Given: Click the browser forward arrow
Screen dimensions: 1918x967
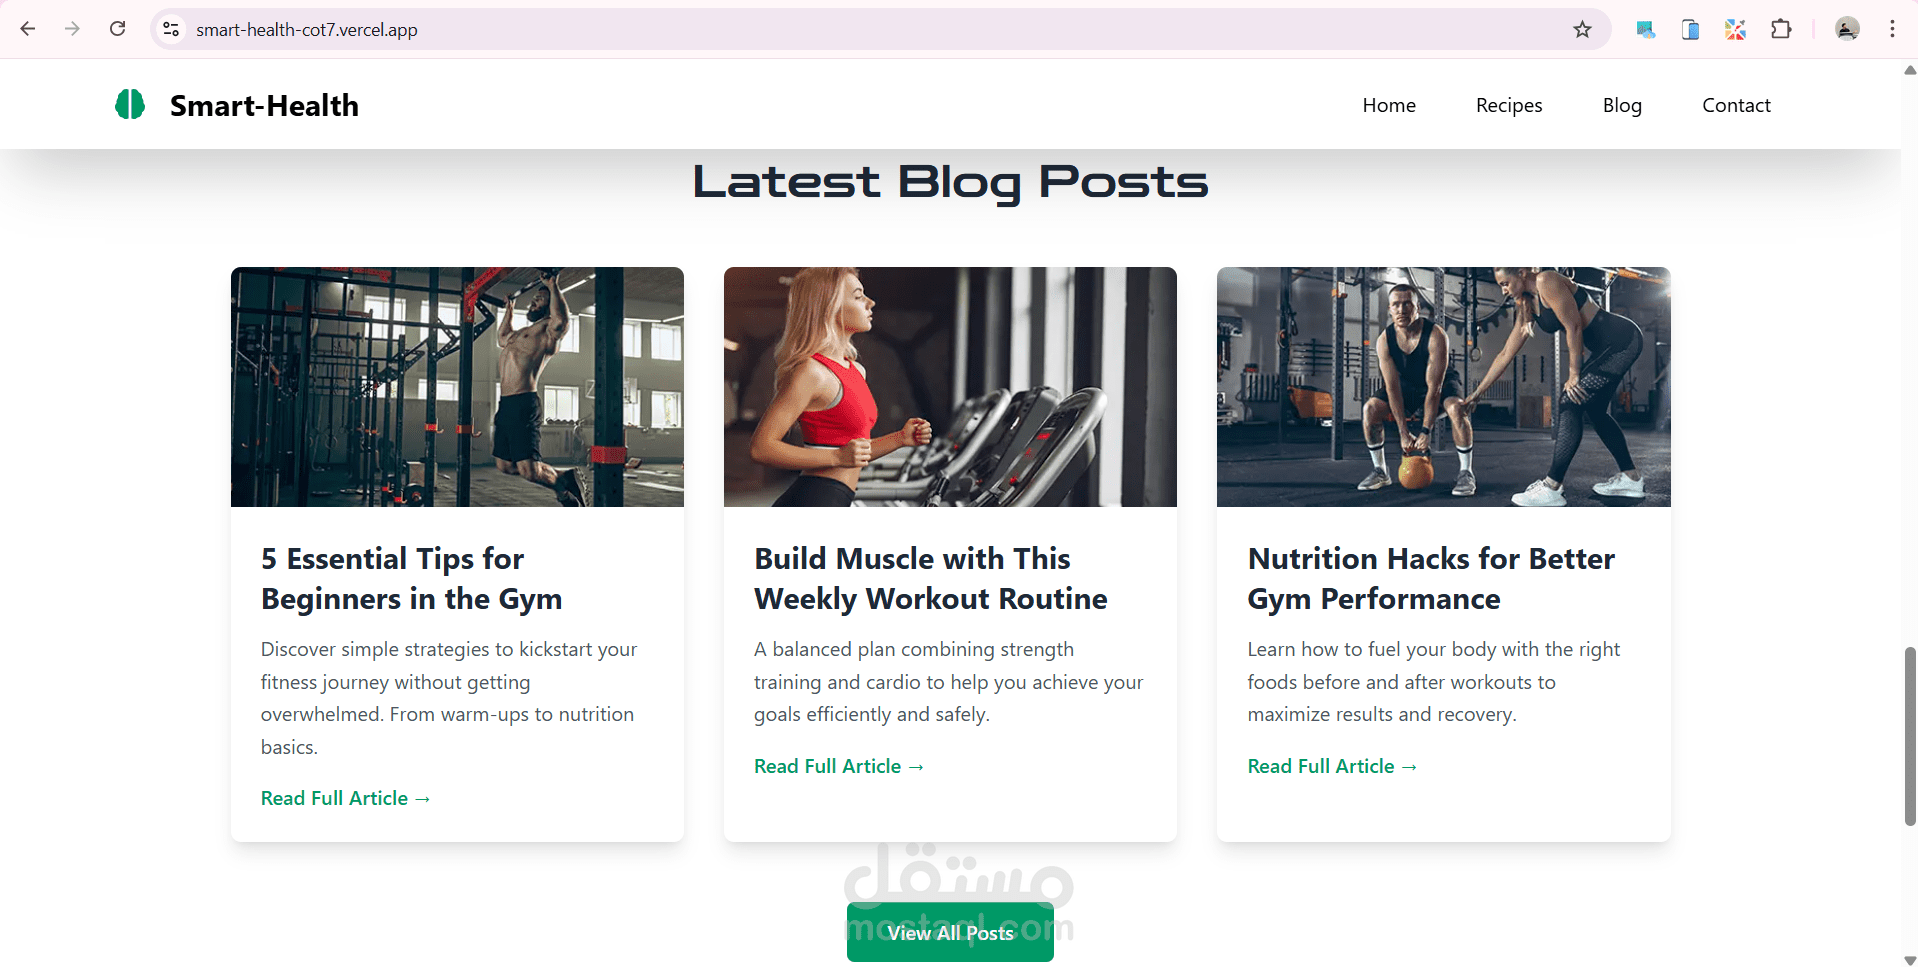Looking at the screenshot, I should (72, 29).
